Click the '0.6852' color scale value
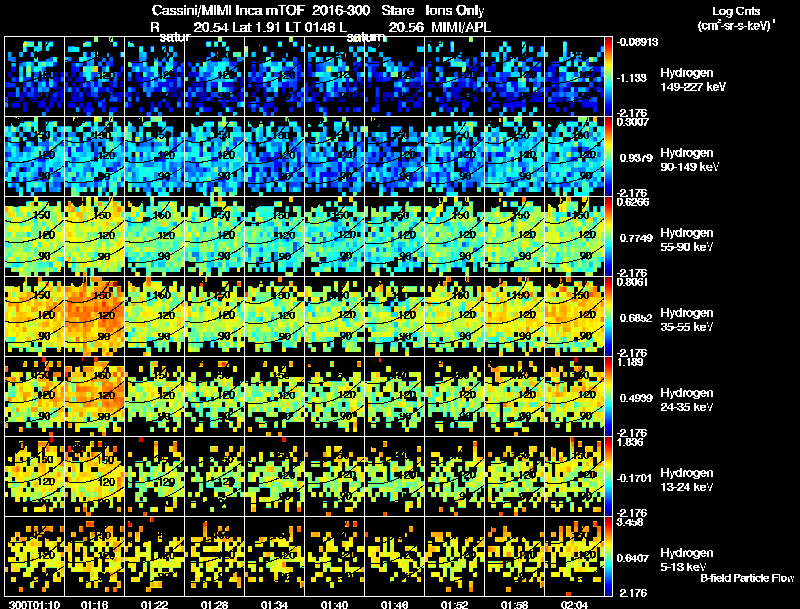Viewport: 800px width, 609px height. [636, 318]
